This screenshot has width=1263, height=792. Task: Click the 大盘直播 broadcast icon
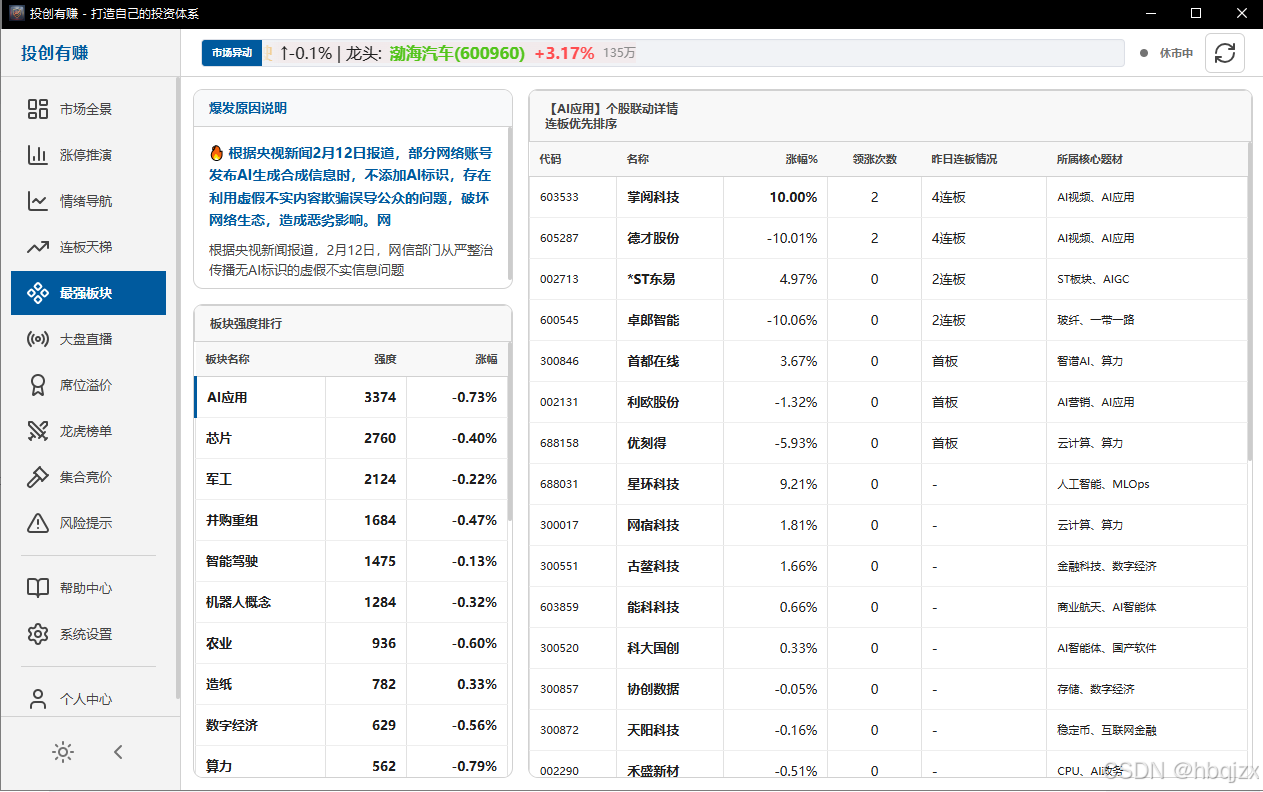coord(38,339)
